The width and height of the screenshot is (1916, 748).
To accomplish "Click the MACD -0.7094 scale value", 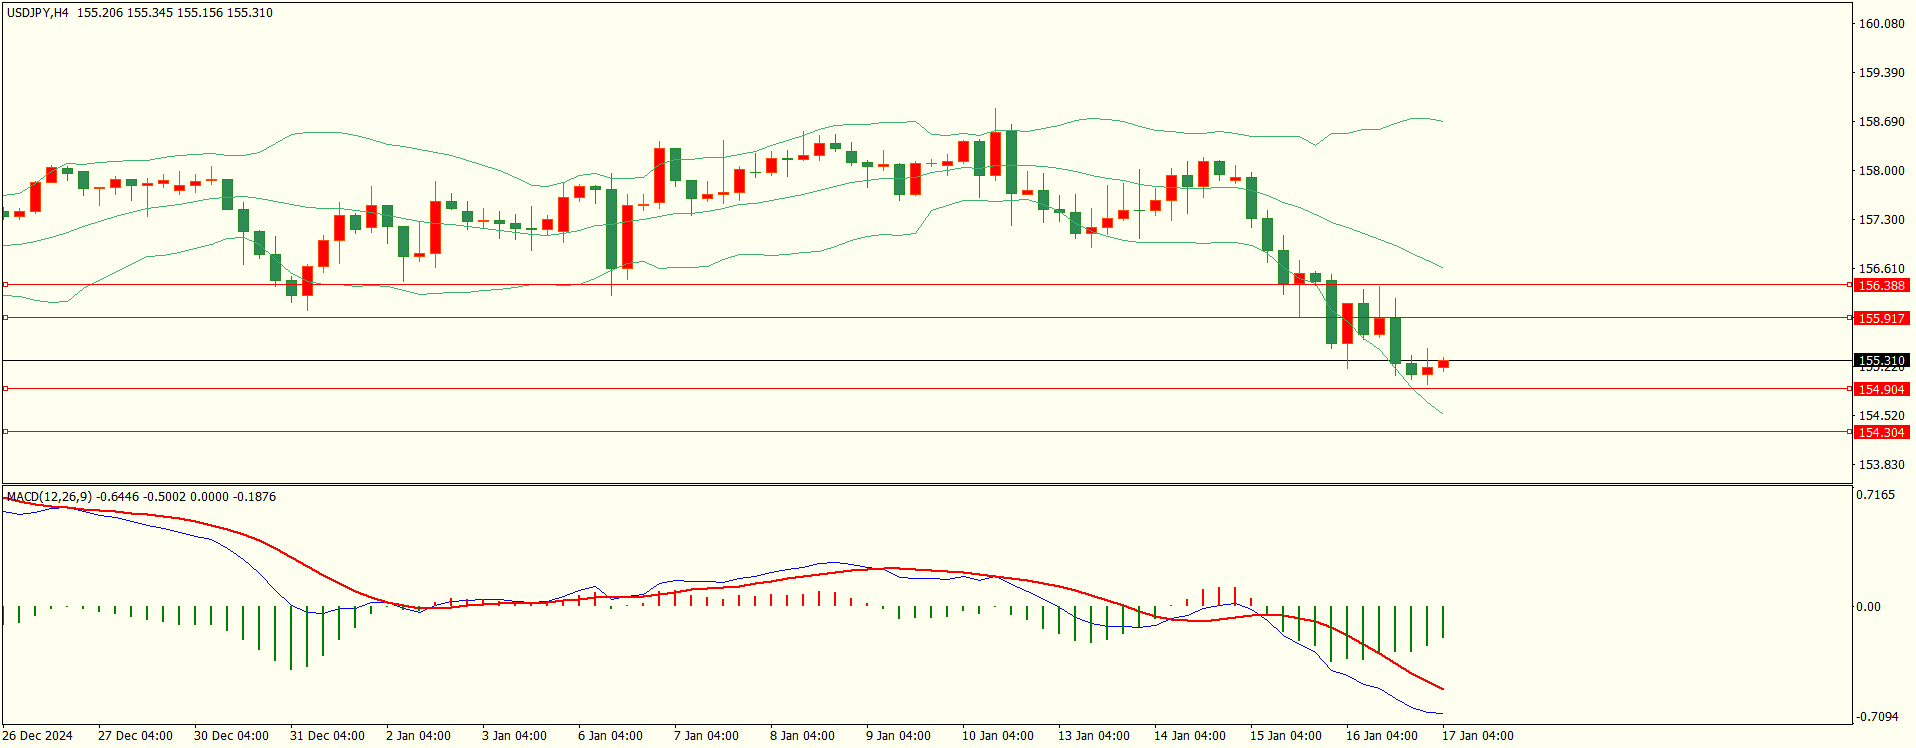I will point(1877,717).
